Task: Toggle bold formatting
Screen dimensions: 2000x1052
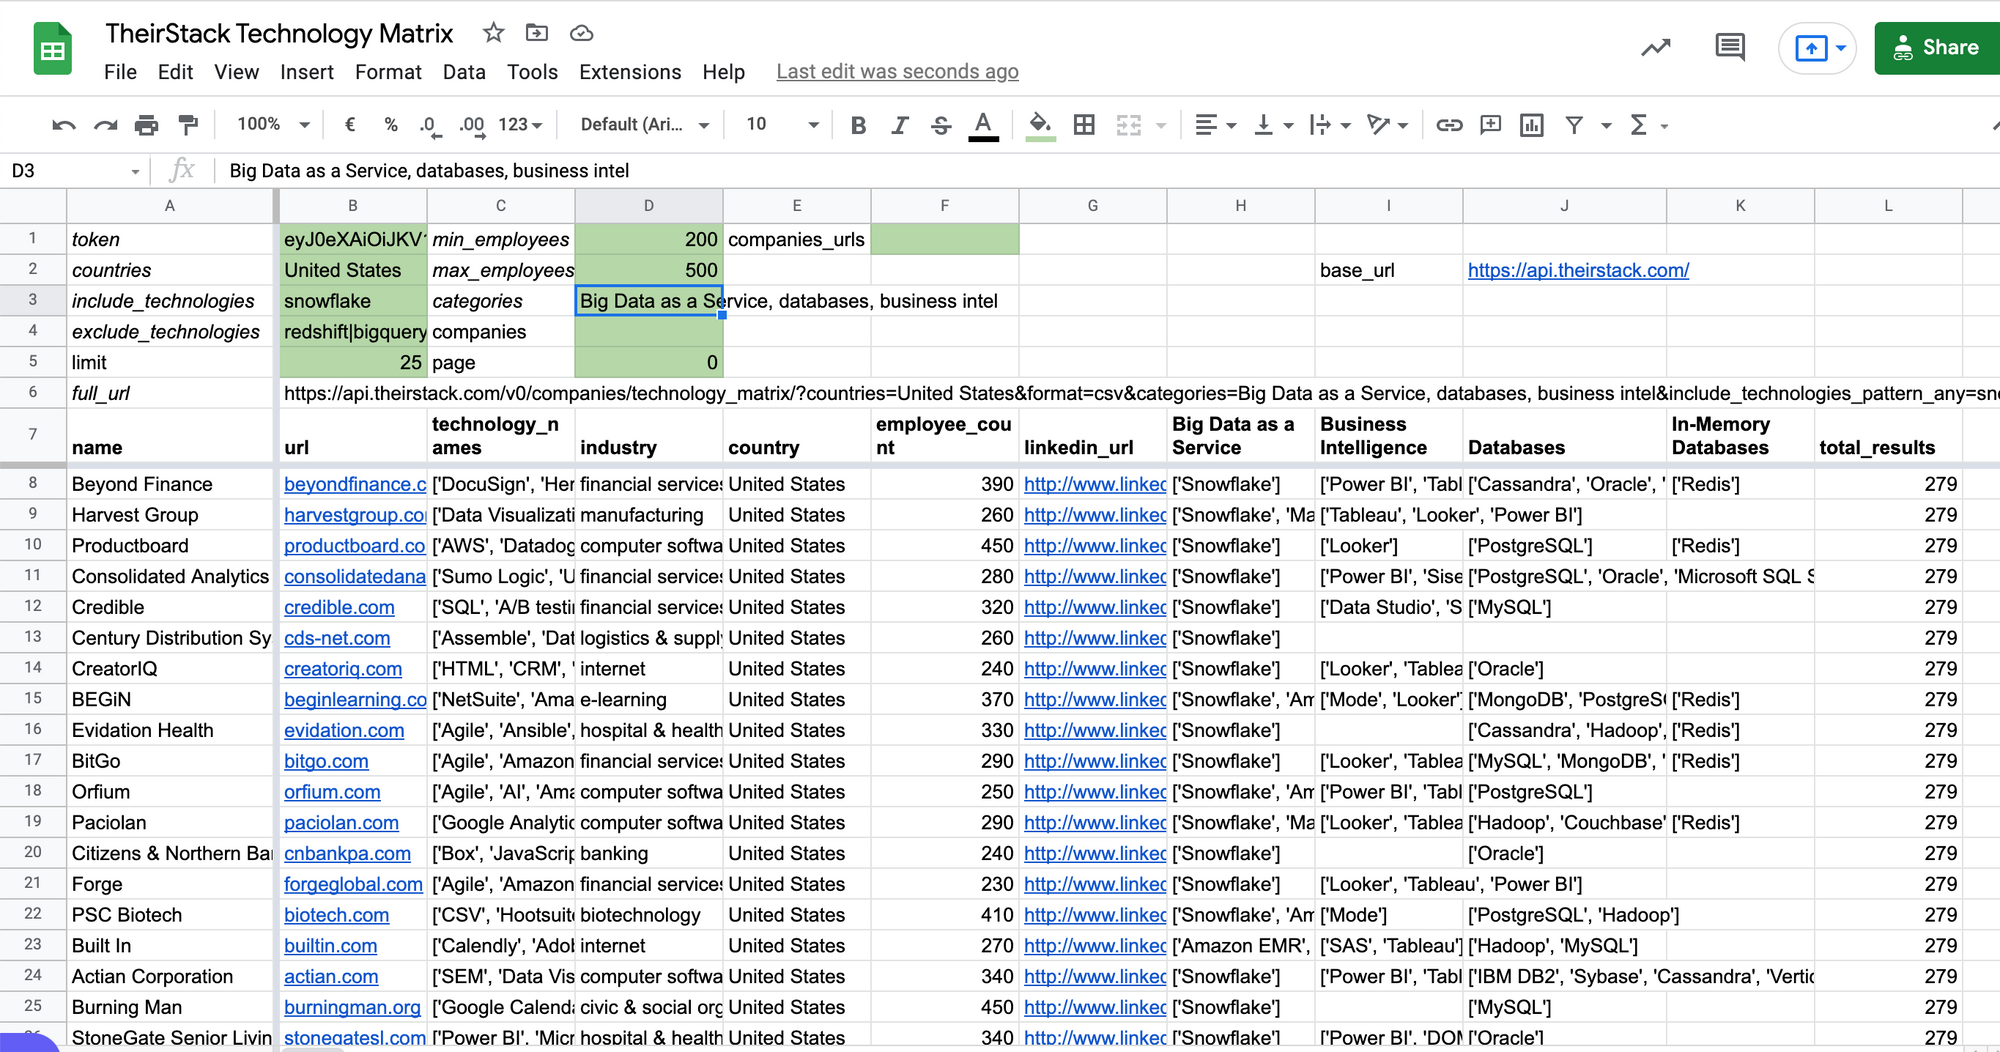Action: point(858,125)
